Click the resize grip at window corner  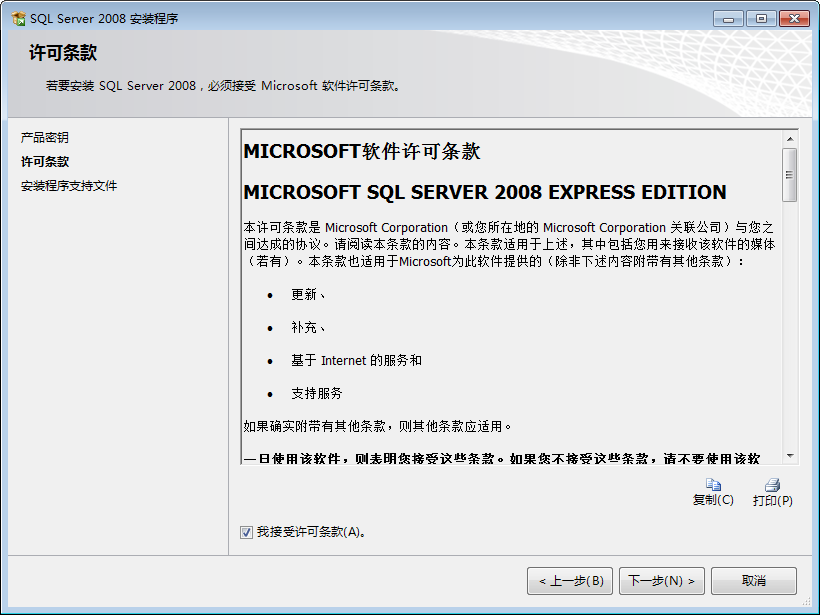click(807, 602)
